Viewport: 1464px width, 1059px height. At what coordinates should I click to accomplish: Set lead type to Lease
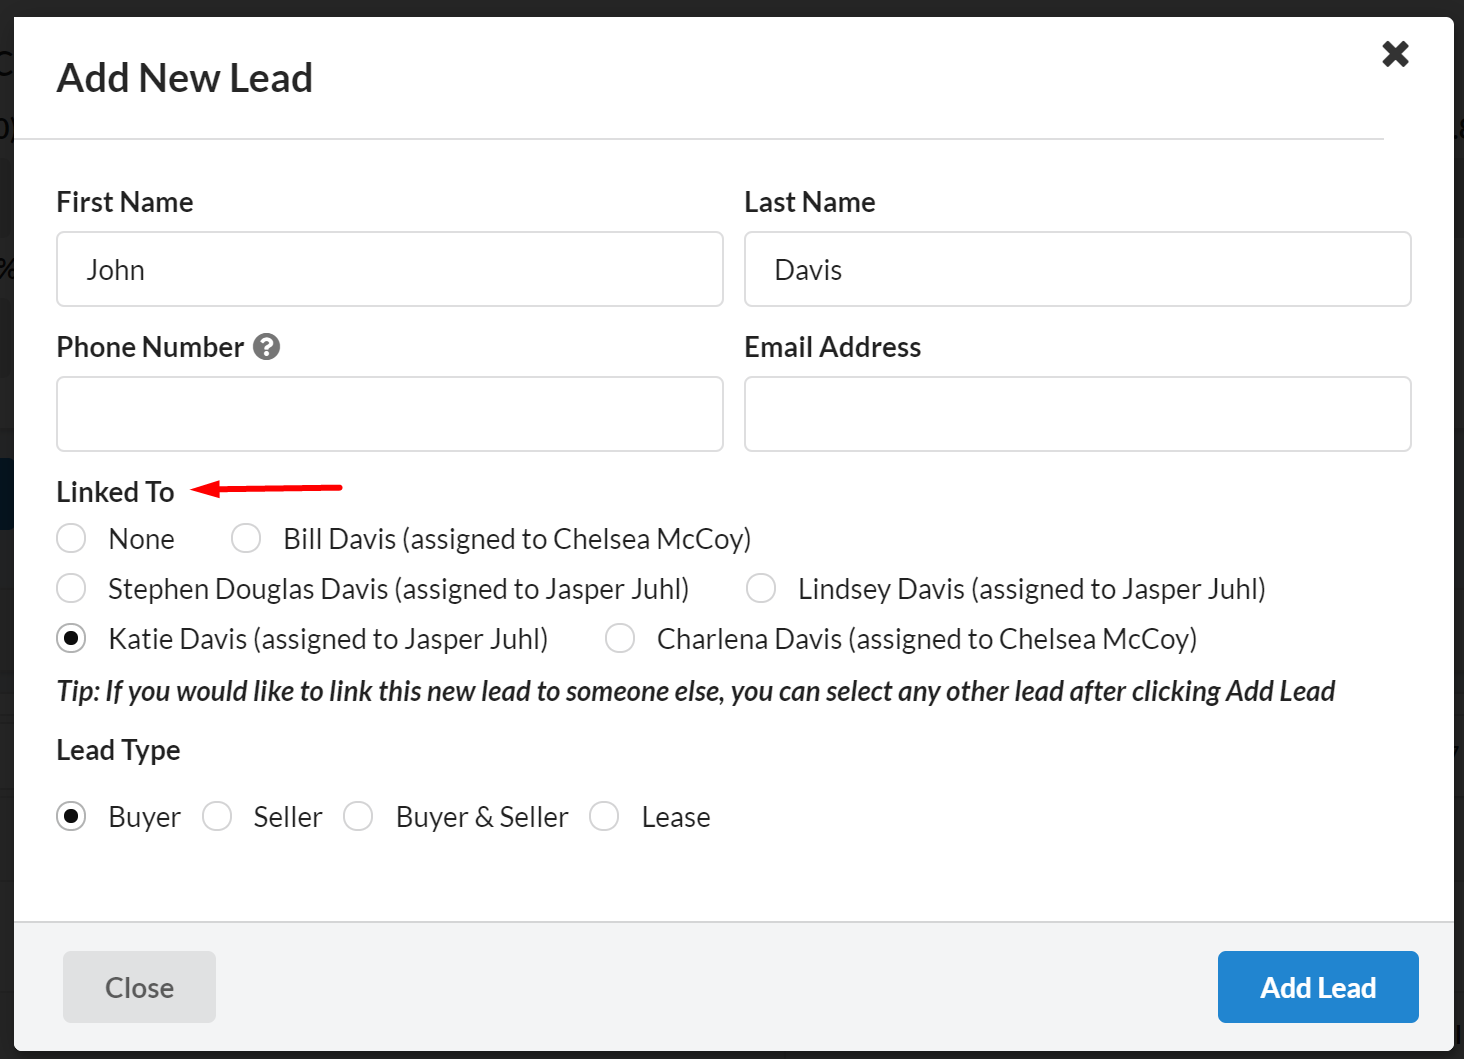point(604,817)
